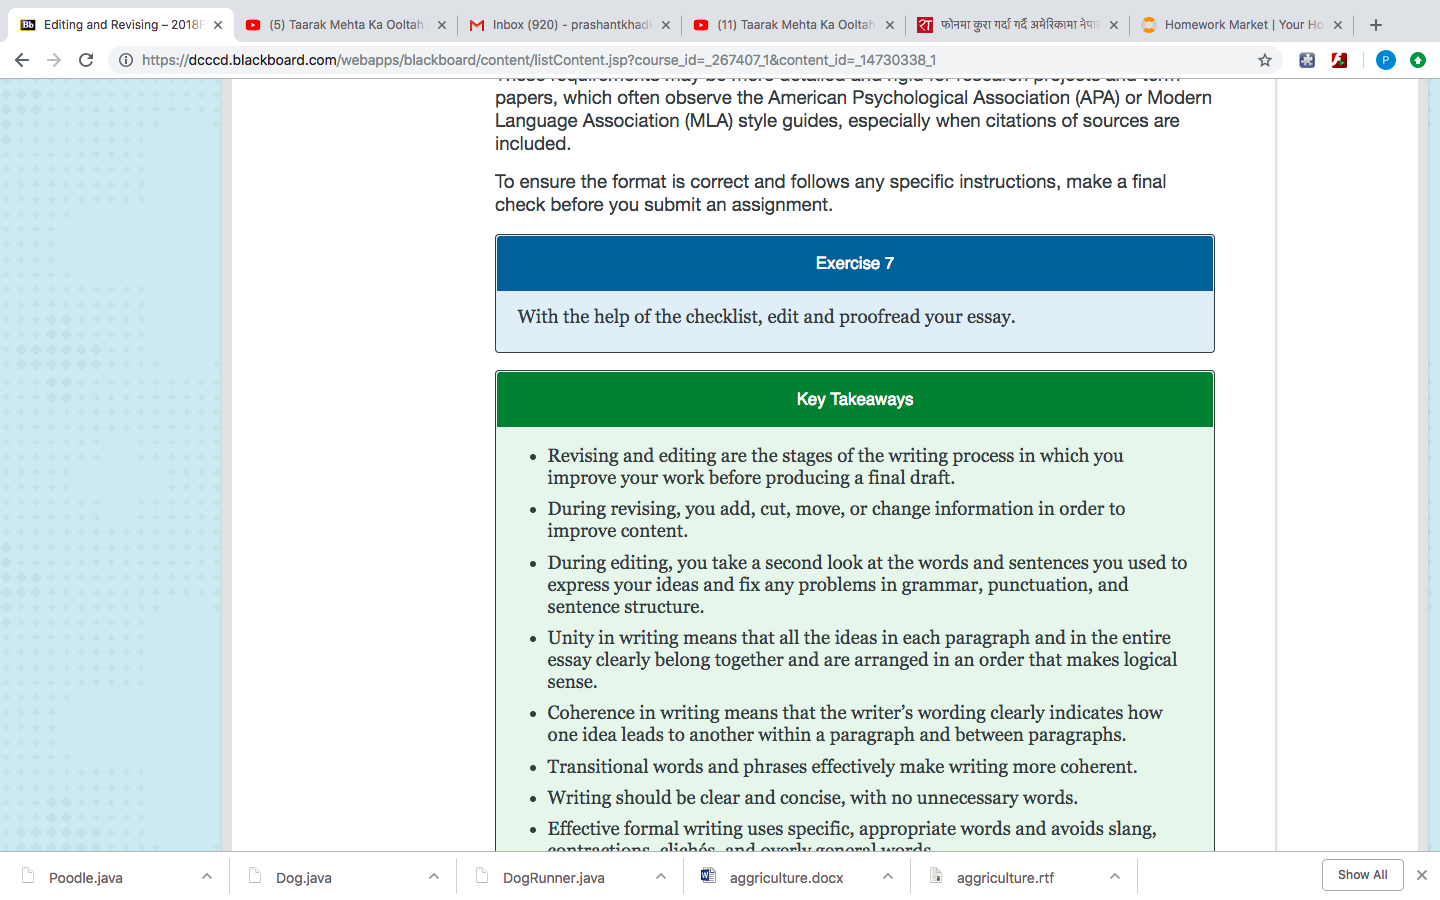Open the Adobe Acrobat extension
1440x900 pixels.
1339,60
